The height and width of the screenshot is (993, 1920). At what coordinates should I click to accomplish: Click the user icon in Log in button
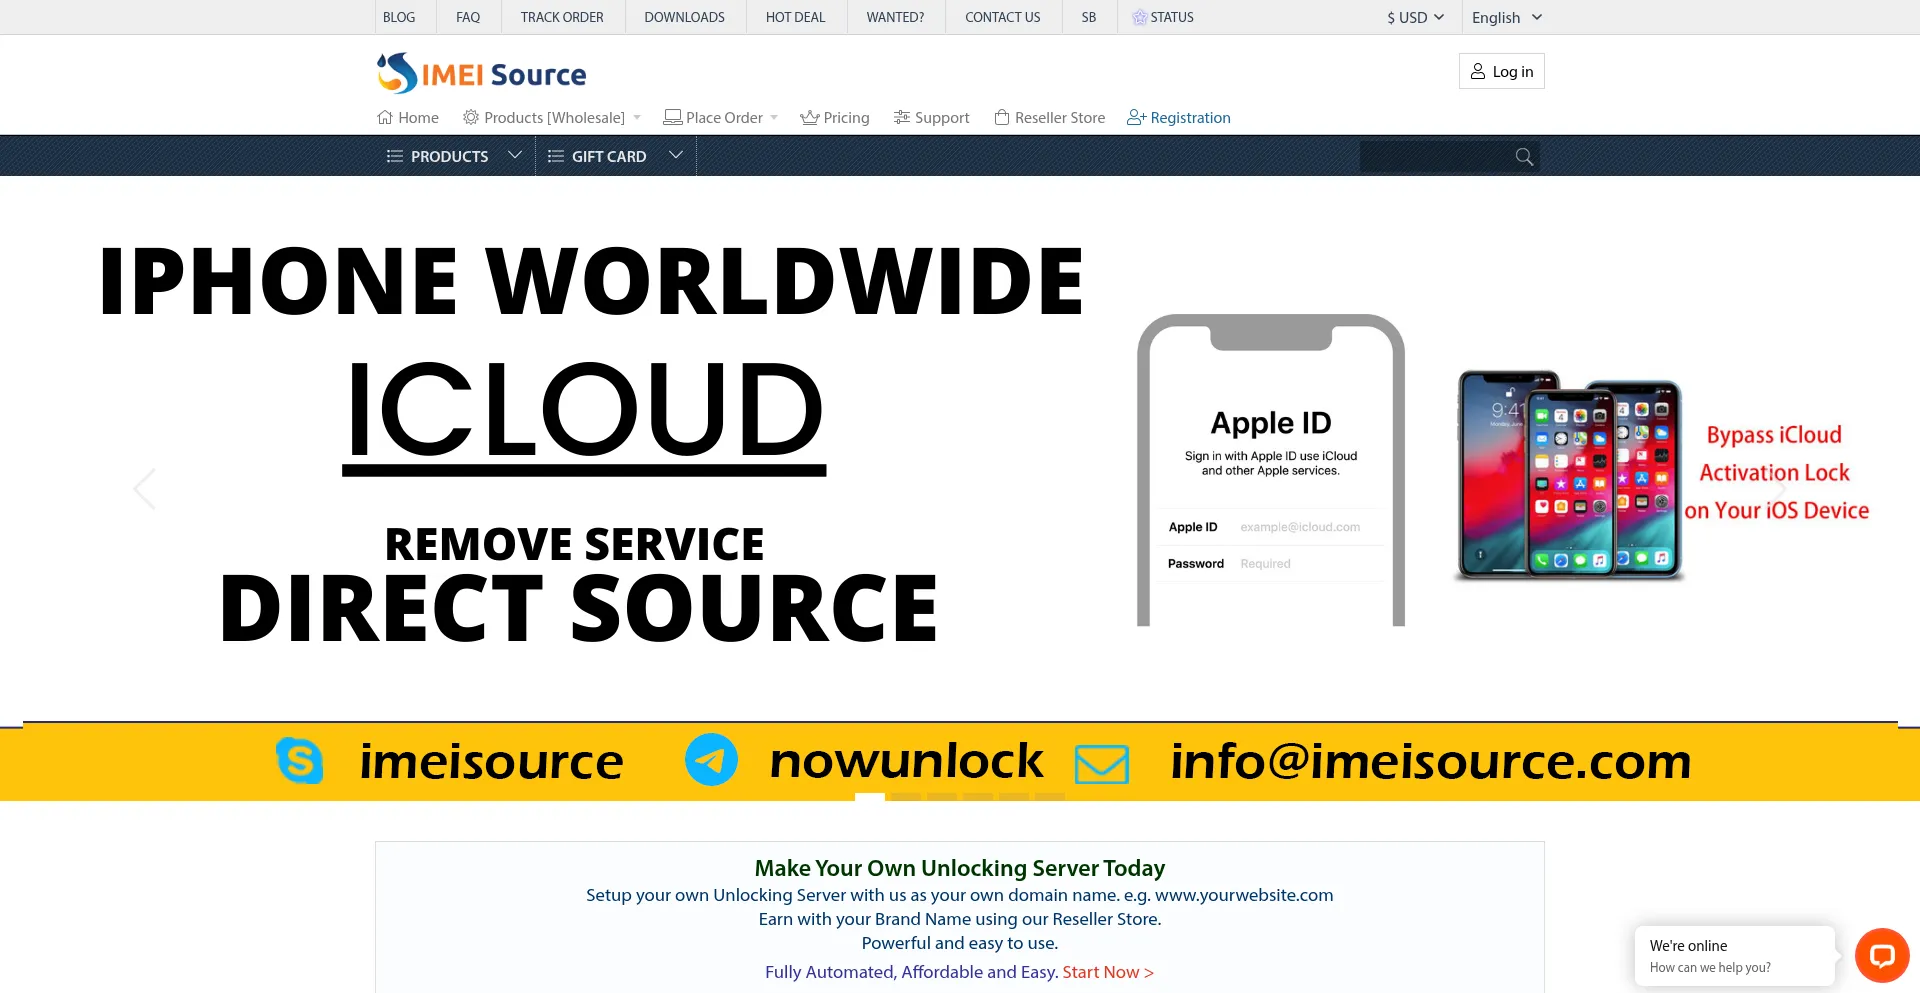click(x=1478, y=71)
